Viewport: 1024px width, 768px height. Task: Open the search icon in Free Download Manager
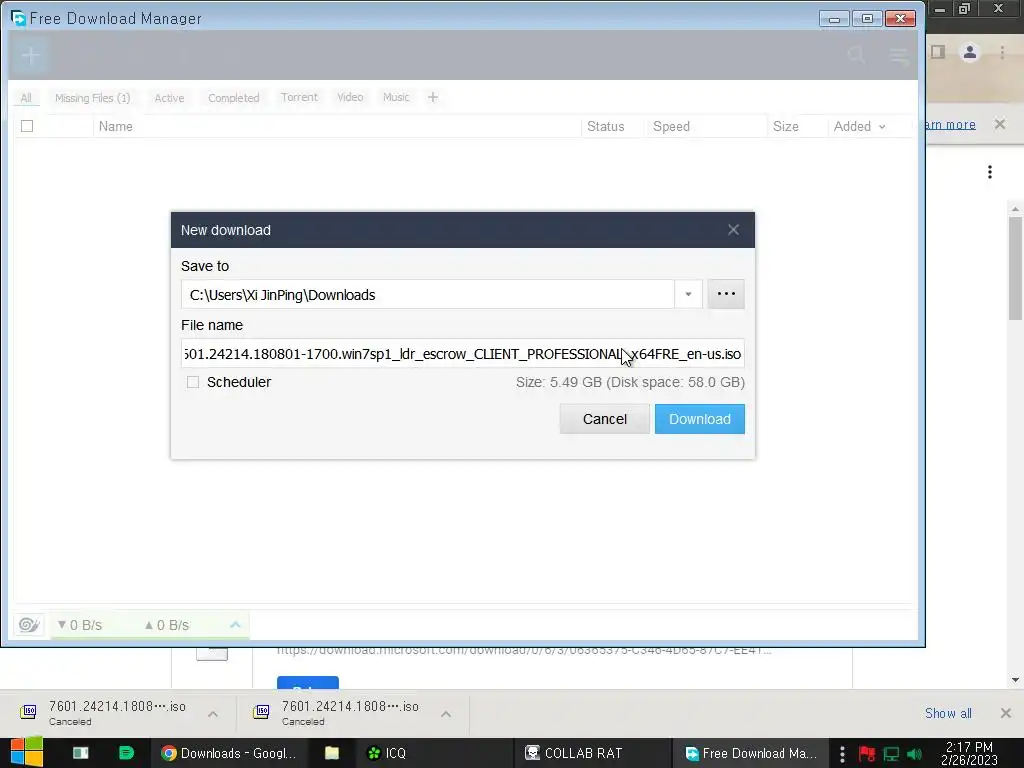(x=856, y=56)
